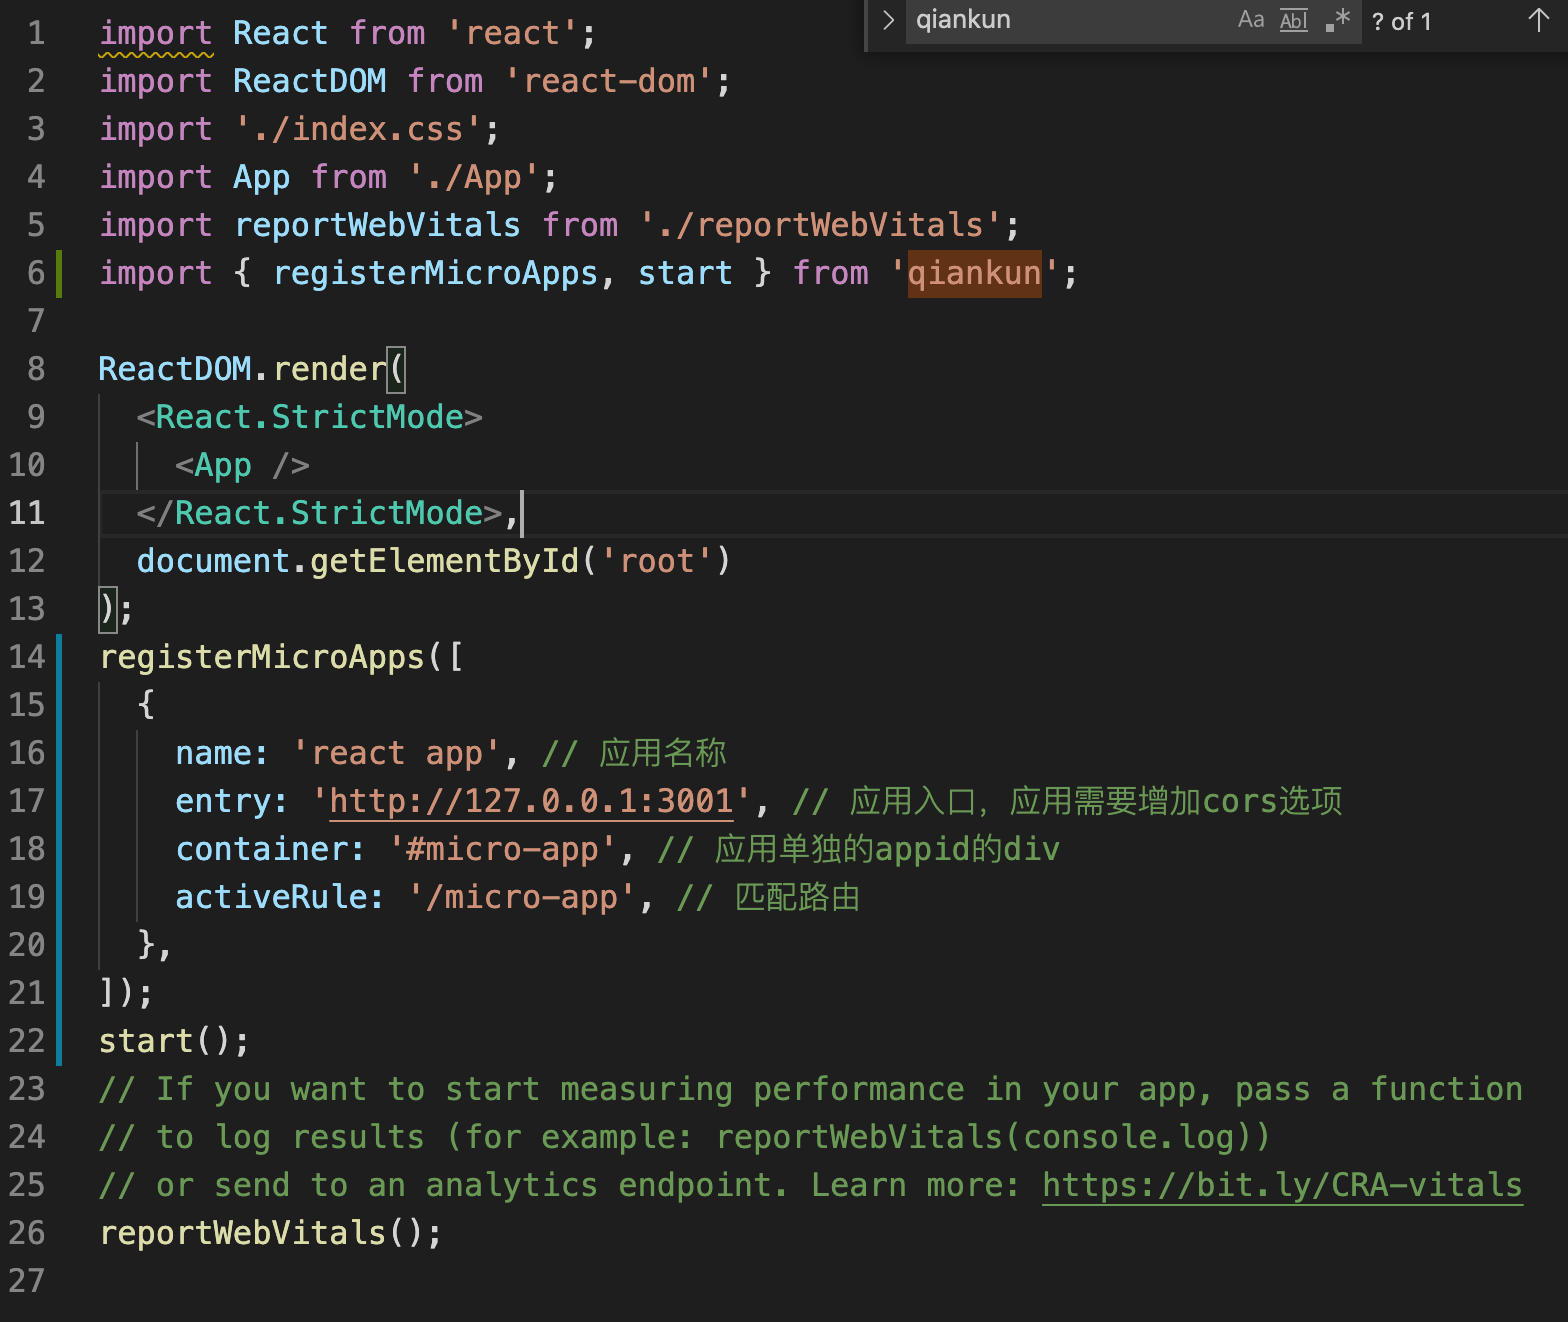Screen dimensions: 1568x1322
Task: Click the '<App />' element on line 10
Action: pos(242,465)
